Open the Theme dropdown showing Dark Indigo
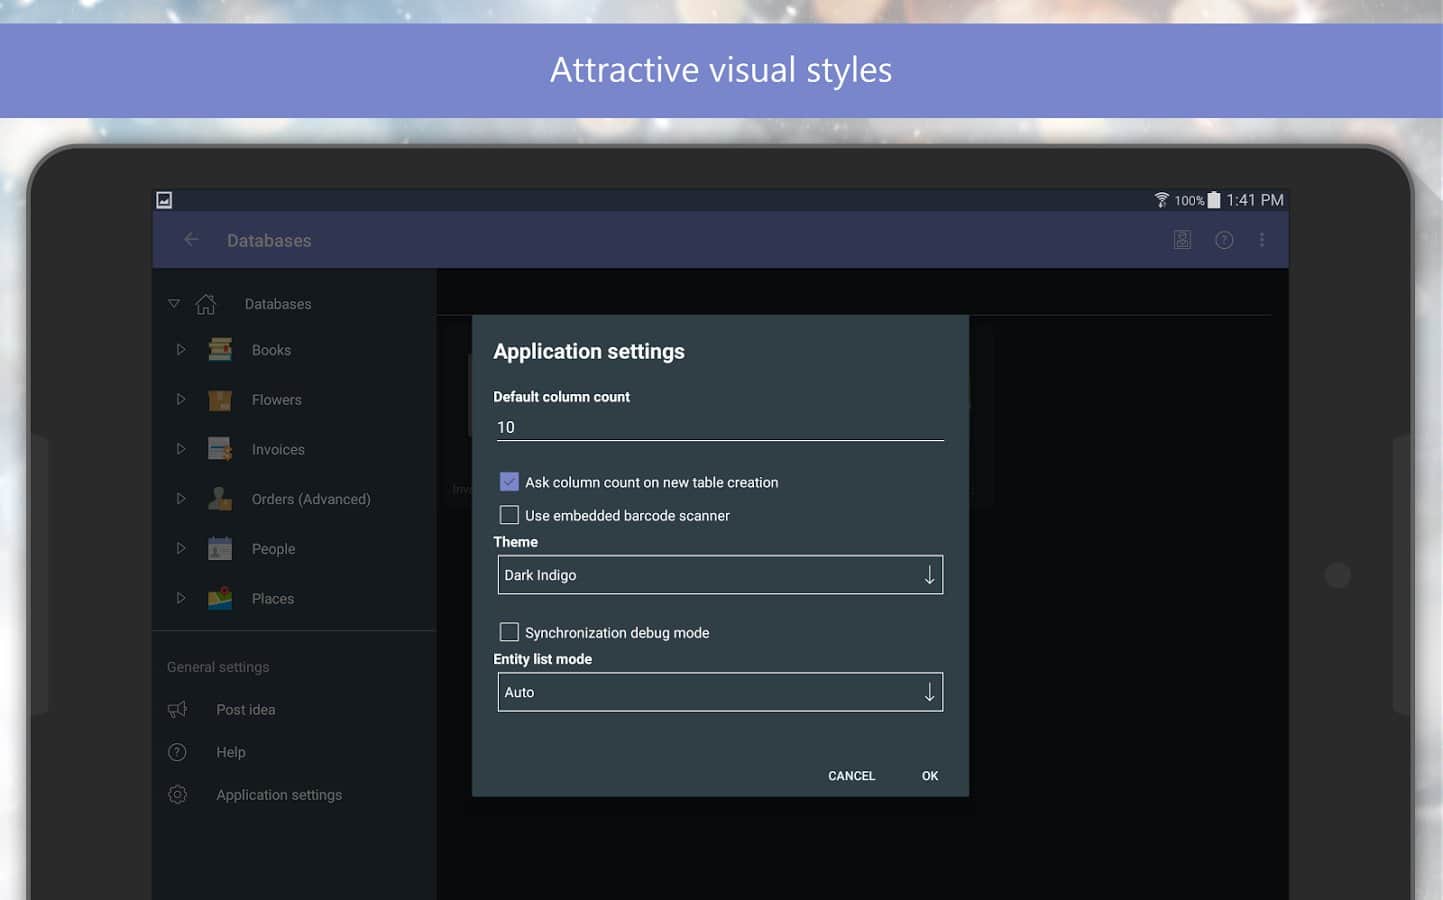This screenshot has height=900, width=1443. [720, 575]
